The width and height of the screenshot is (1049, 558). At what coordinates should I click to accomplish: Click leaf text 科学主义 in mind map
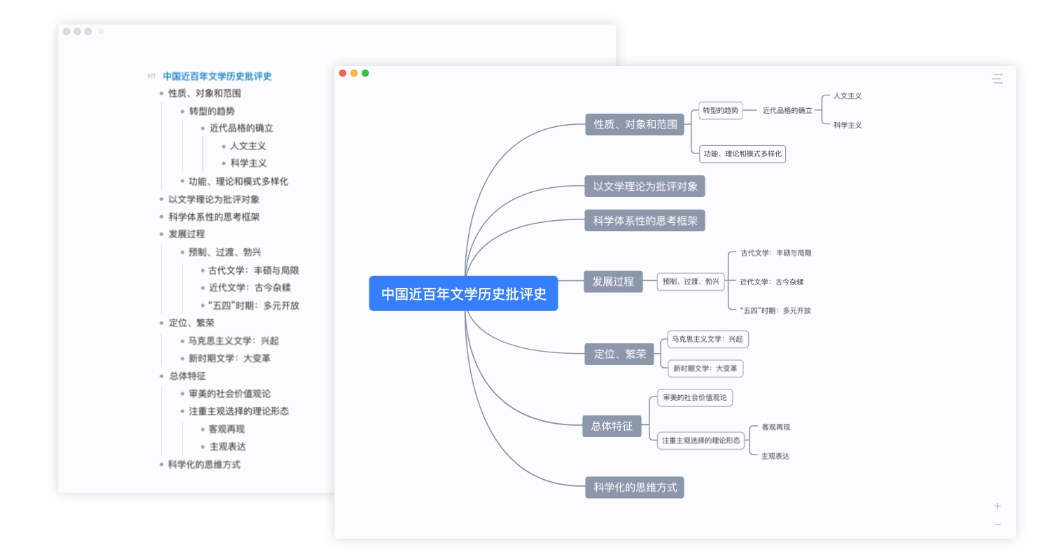tap(847, 125)
